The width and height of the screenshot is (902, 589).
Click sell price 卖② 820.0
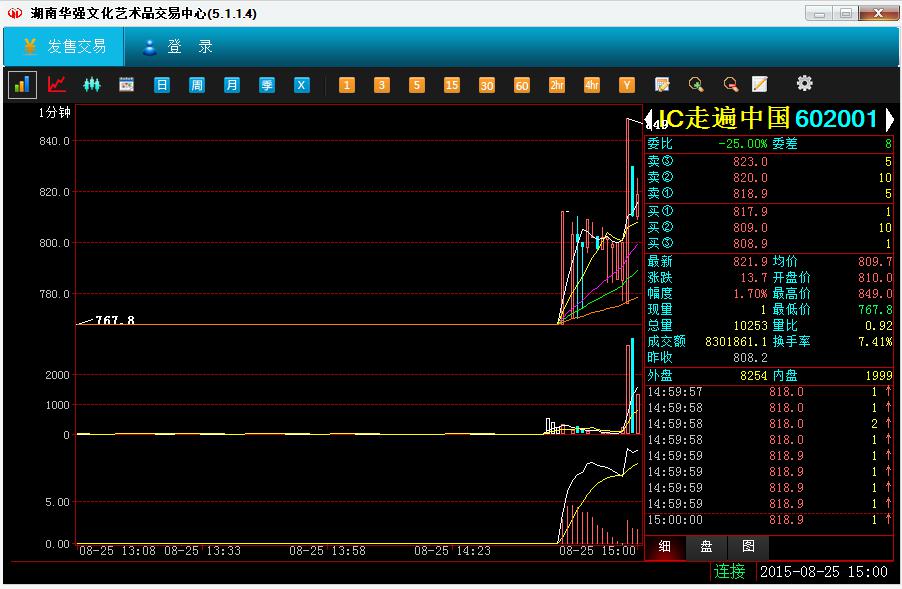(x=750, y=178)
